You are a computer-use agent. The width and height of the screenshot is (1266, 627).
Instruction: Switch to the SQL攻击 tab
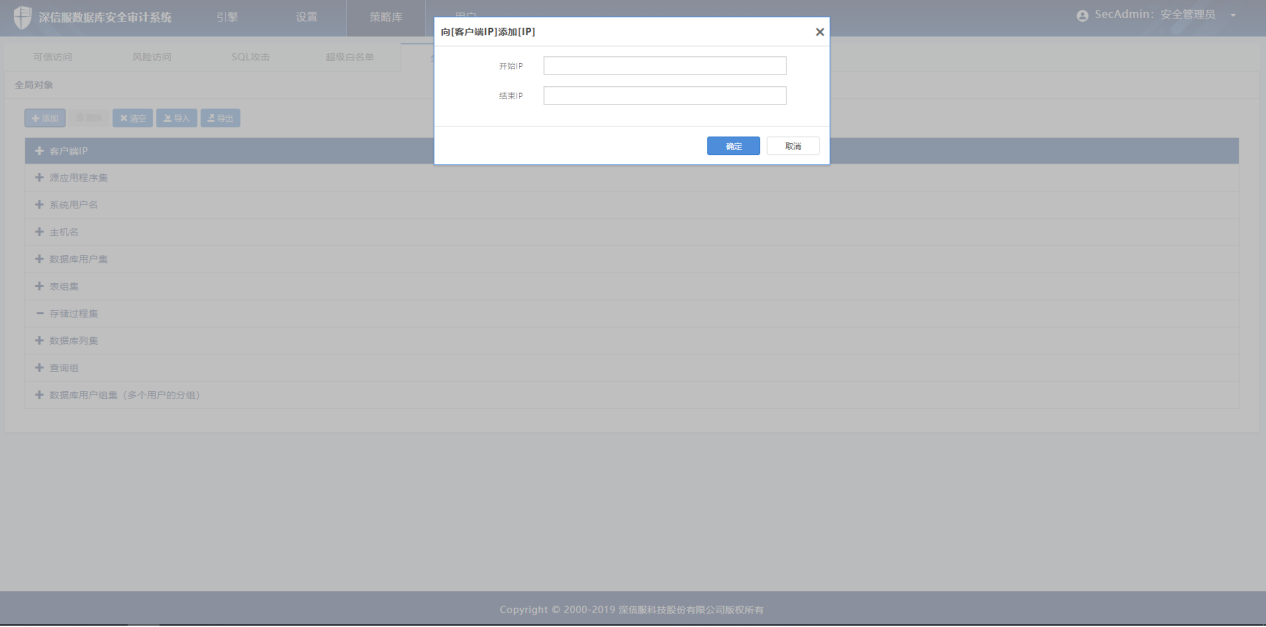251,57
